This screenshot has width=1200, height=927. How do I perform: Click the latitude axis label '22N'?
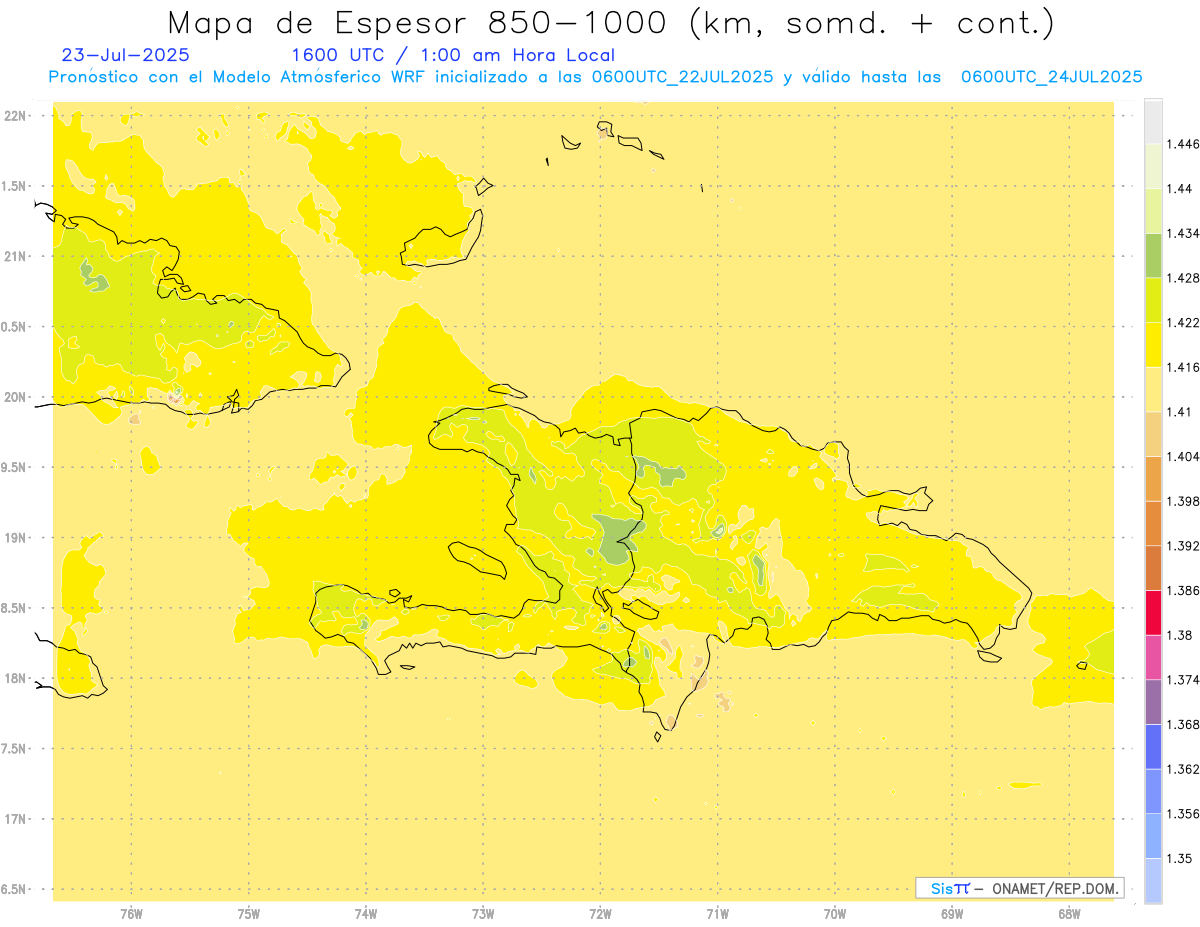[x=17, y=115]
